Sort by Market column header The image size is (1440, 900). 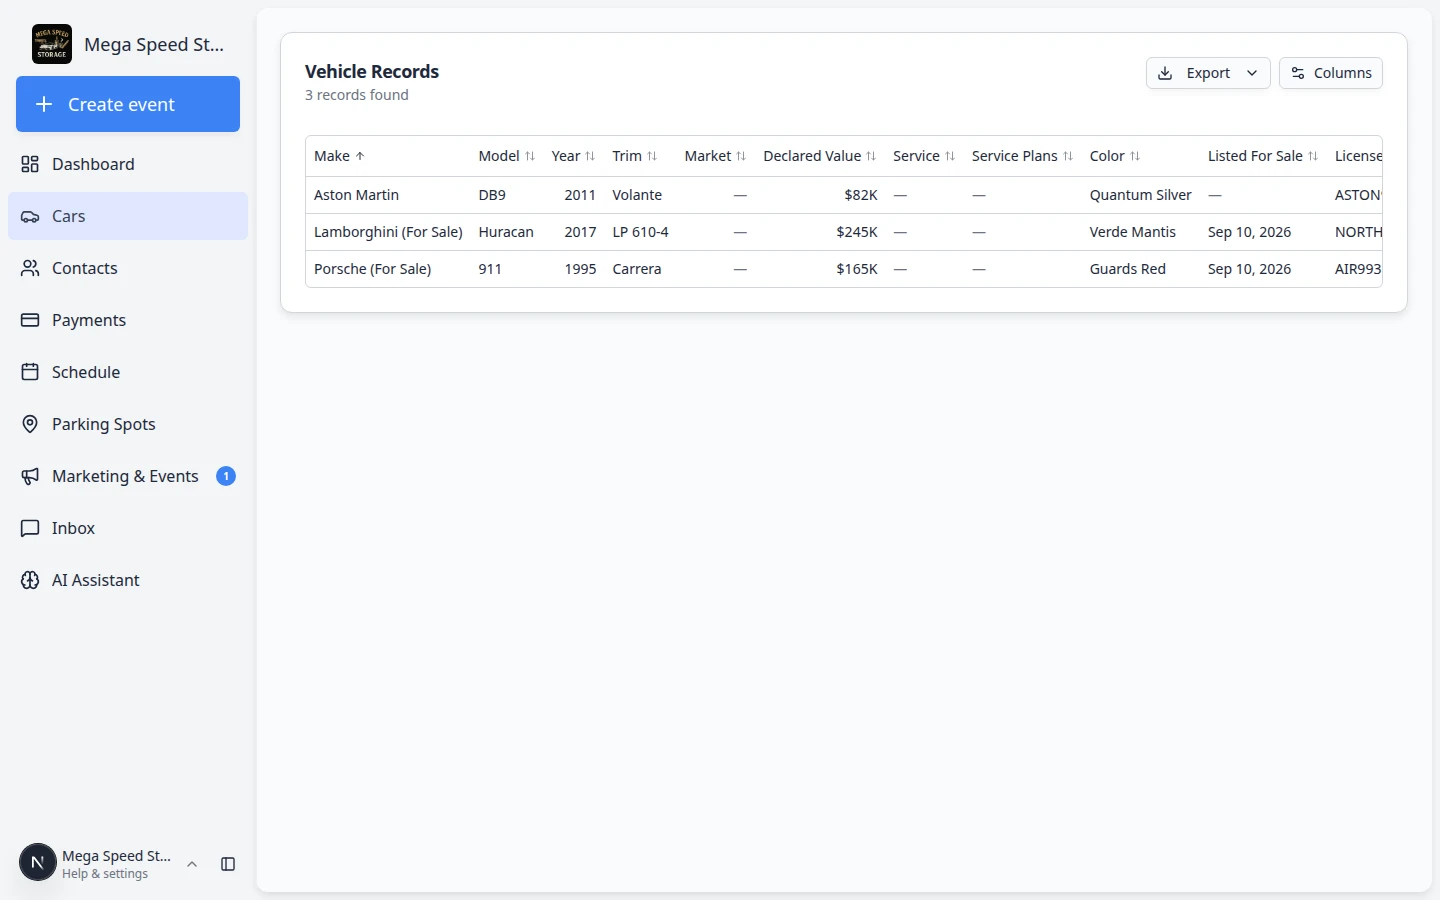(x=715, y=156)
